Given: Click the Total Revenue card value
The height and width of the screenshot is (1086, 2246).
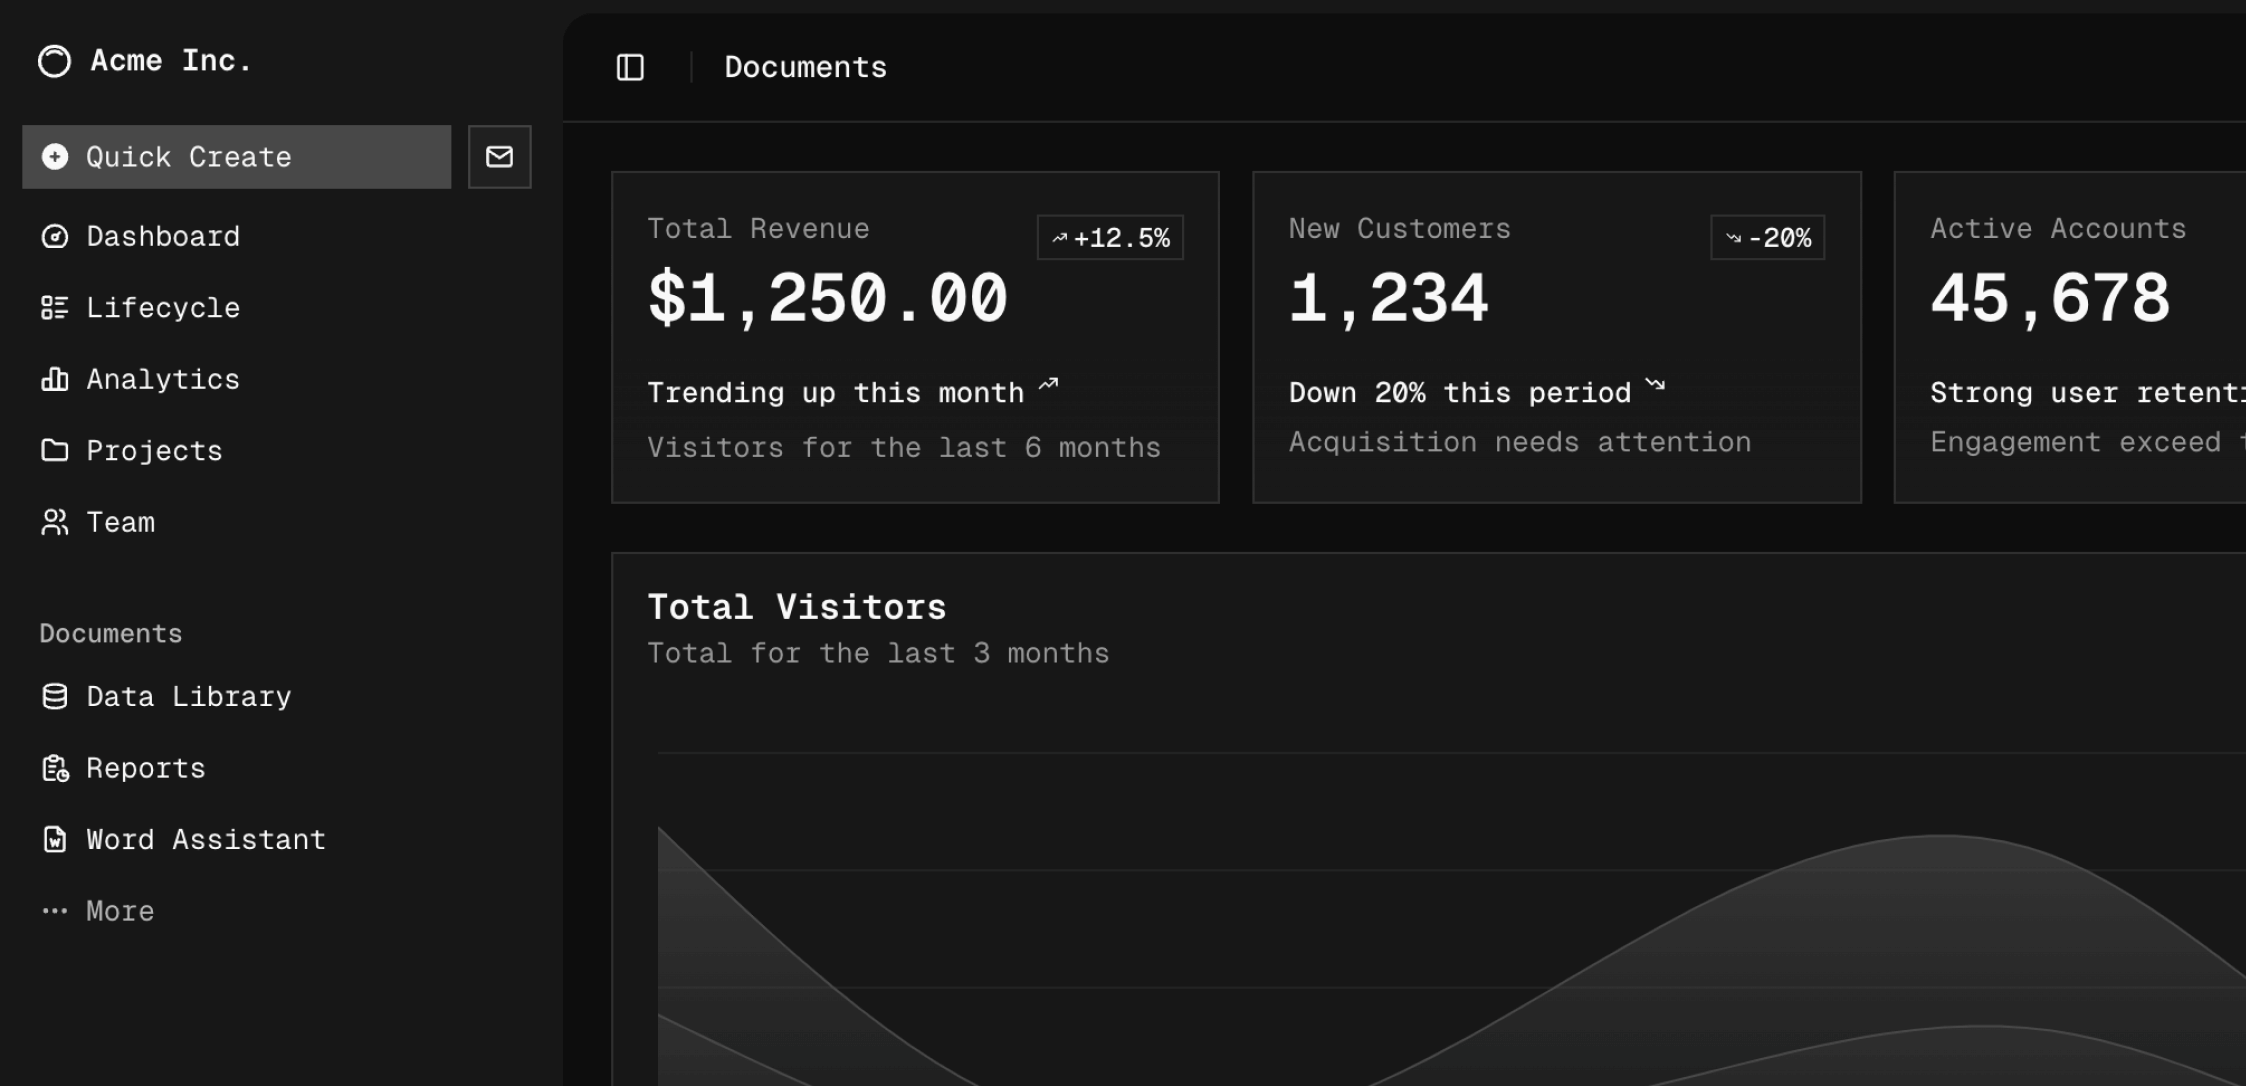Looking at the screenshot, I should click(x=828, y=295).
